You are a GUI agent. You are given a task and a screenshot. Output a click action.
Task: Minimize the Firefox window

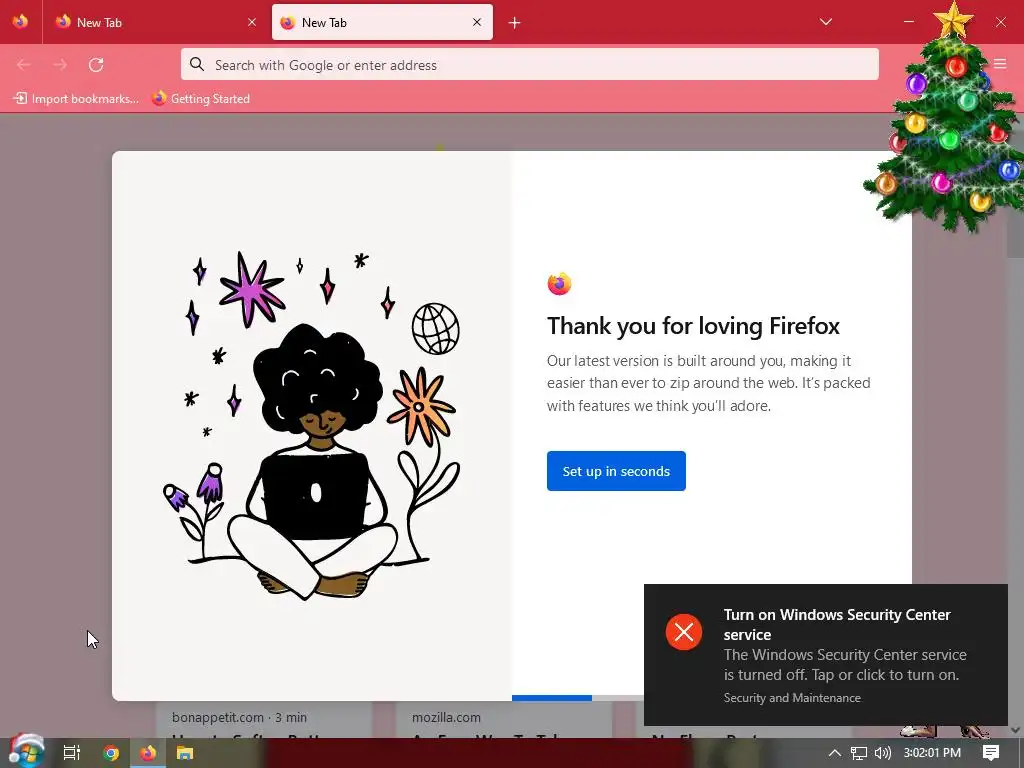pyautogui.click(x=908, y=22)
